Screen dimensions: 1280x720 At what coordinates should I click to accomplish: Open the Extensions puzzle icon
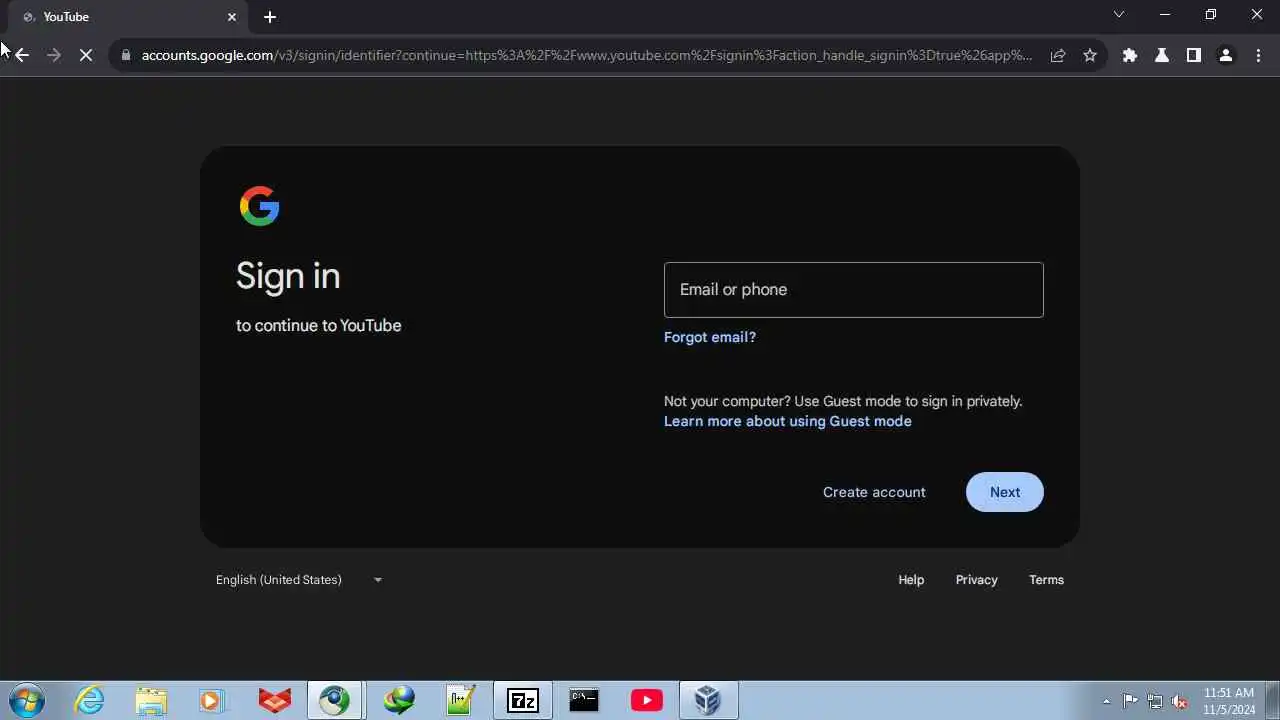(1130, 56)
